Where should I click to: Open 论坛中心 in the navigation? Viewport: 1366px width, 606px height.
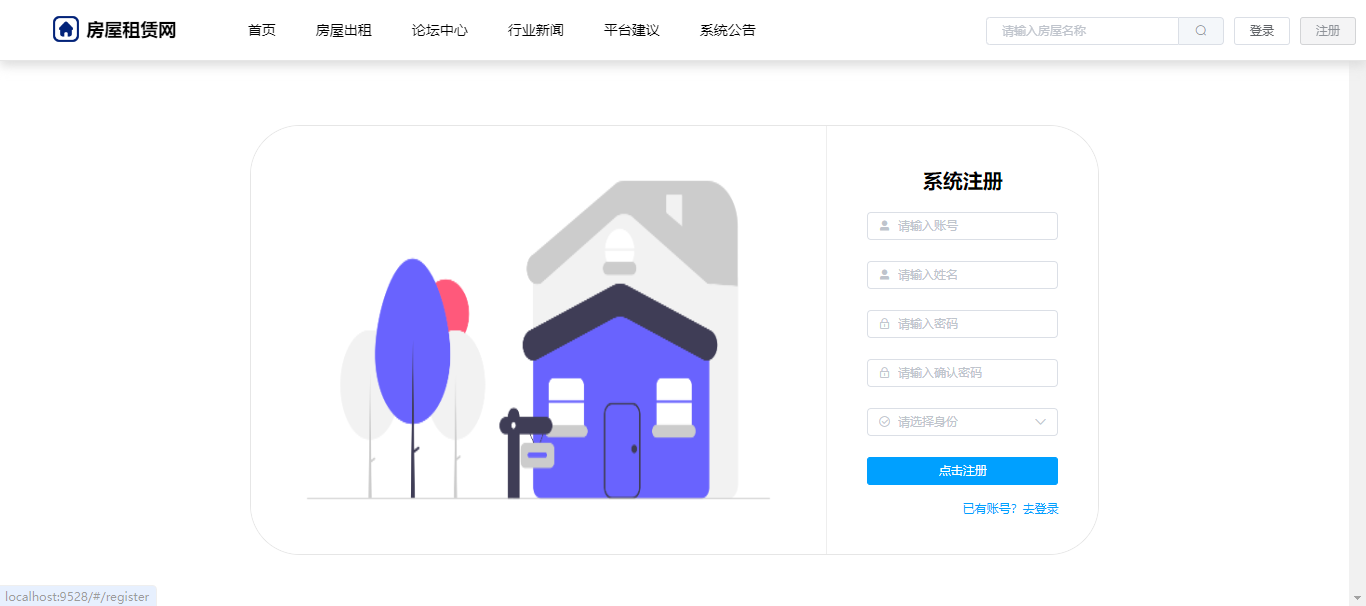440,30
